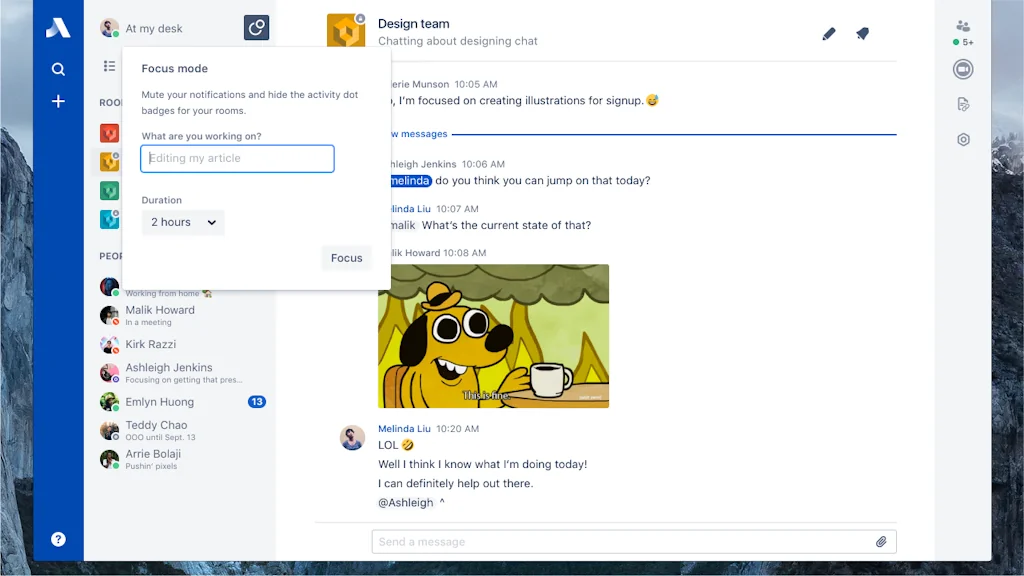Click the plus icon to create something new
The image size is (1024, 576).
coord(58,101)
